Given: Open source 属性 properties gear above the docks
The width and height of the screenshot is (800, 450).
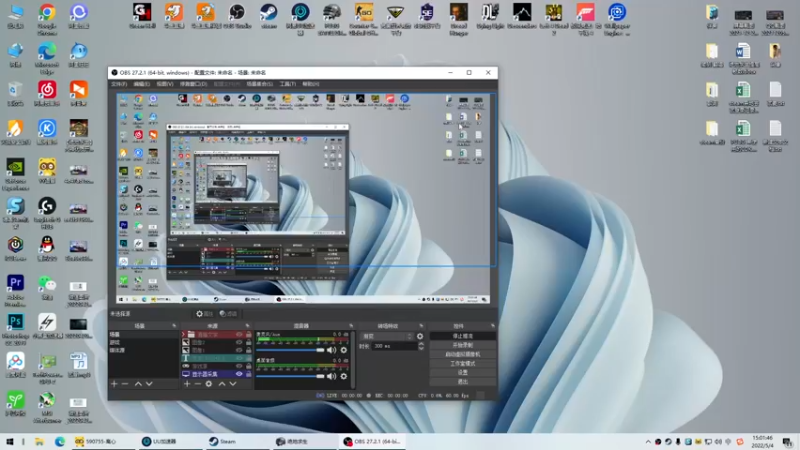Looking at the screenshot, I should click(x=204, y=314).
